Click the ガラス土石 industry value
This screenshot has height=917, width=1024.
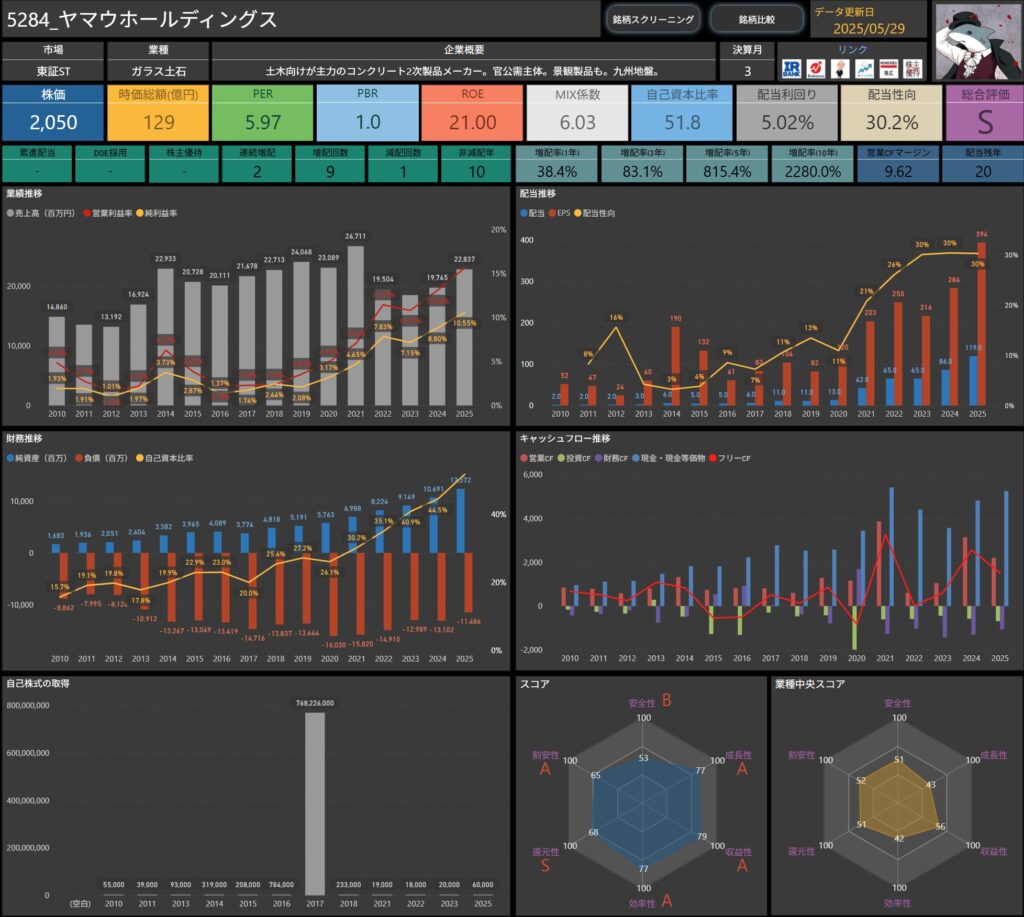click(x=158, y=71)
